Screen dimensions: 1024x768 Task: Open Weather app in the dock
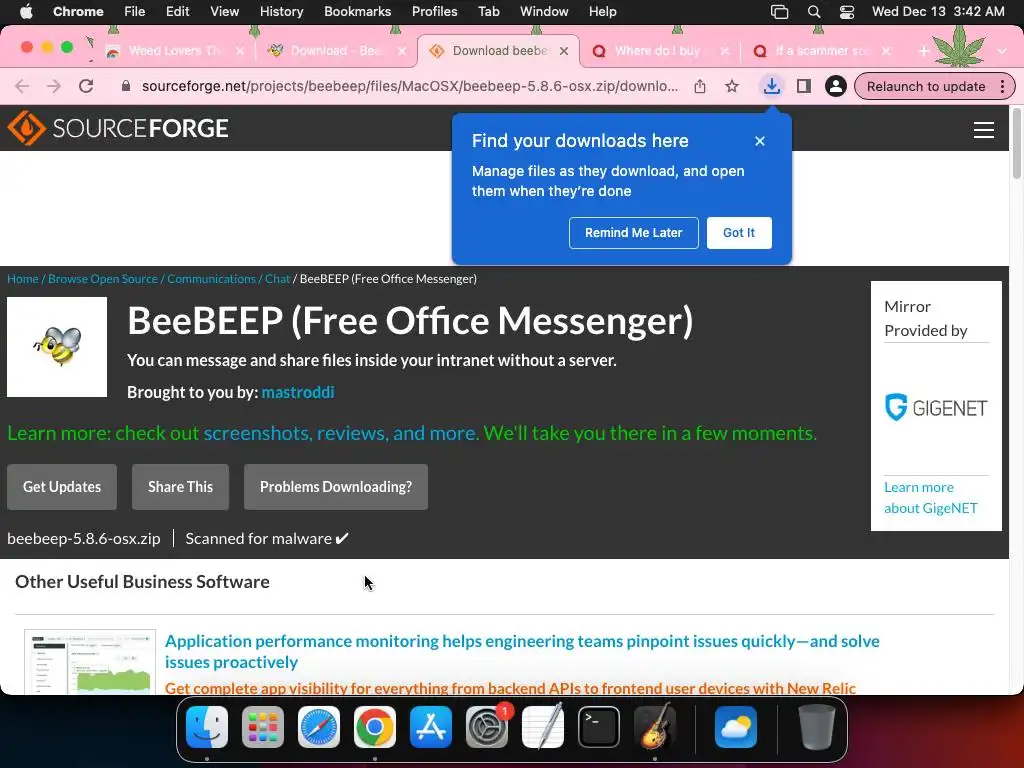coord(736,727)
